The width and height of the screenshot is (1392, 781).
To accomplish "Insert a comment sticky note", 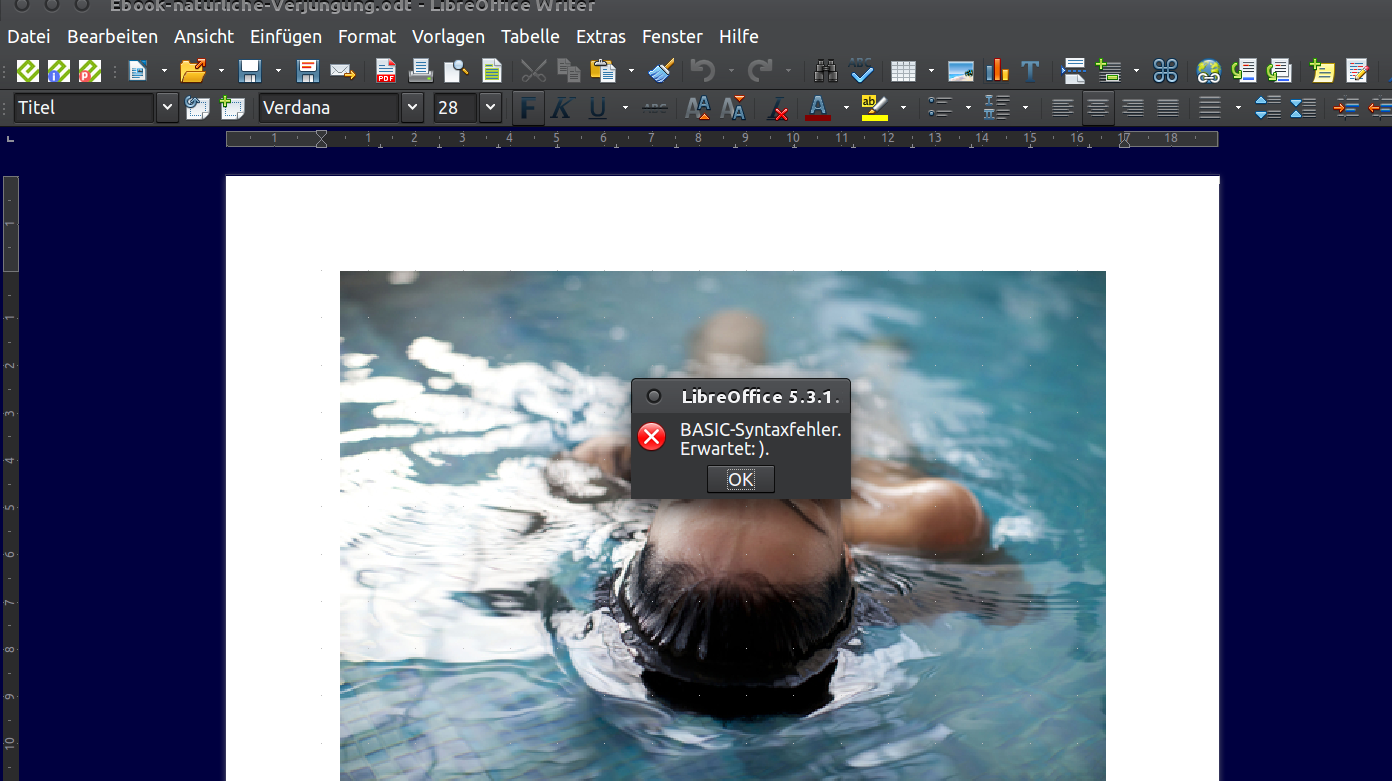I will tap(1322, 71).
